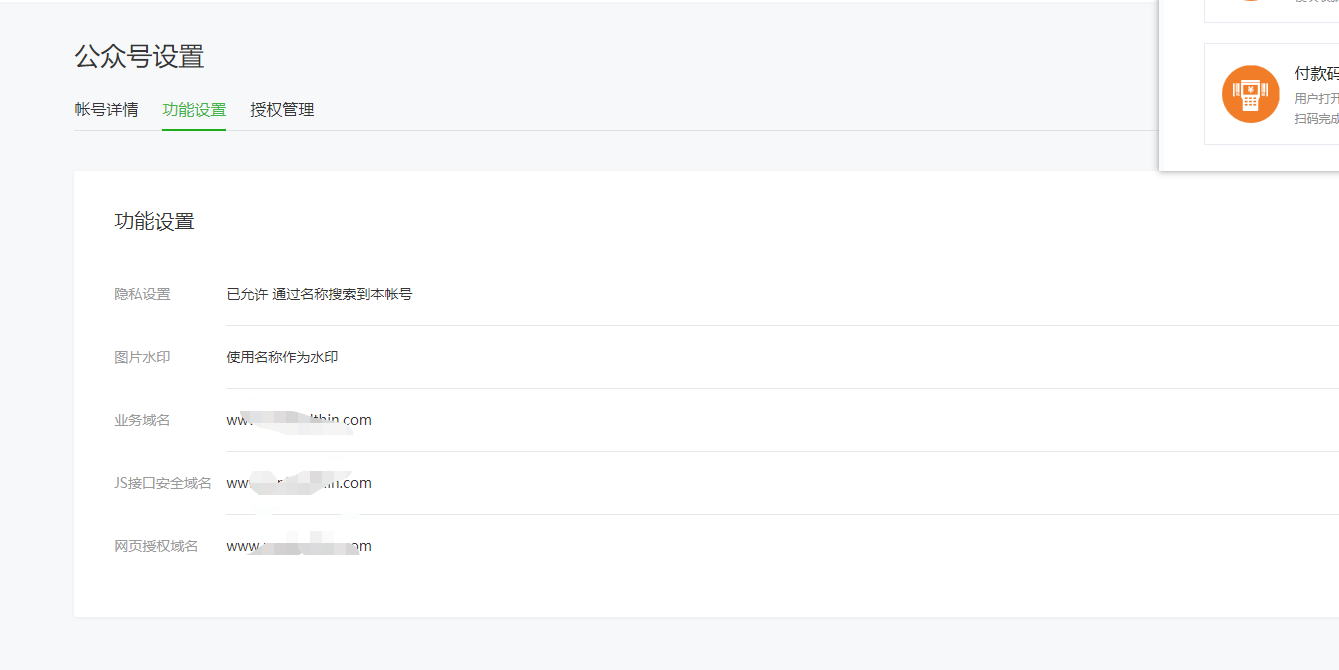Click the JS接口安全域名 domain value

coord(299,483)
